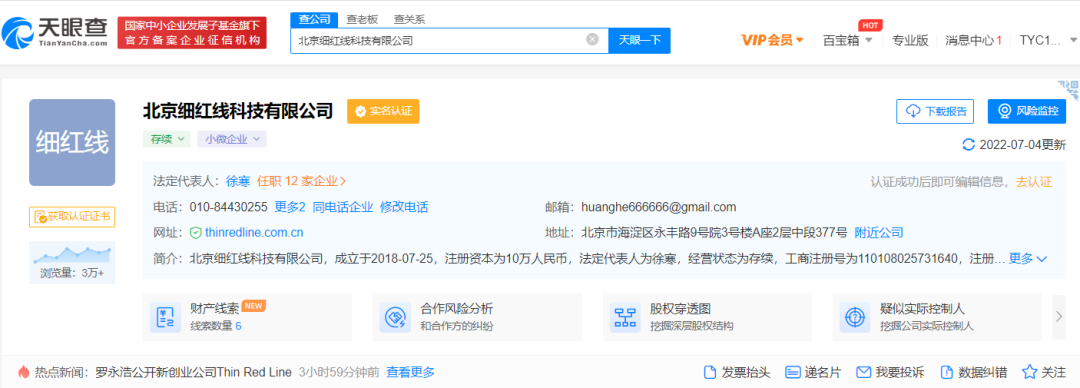Click 获取认证证书 button
Image resolution: width=1080 pixels, height=388 pixels.
coord(72,217)
